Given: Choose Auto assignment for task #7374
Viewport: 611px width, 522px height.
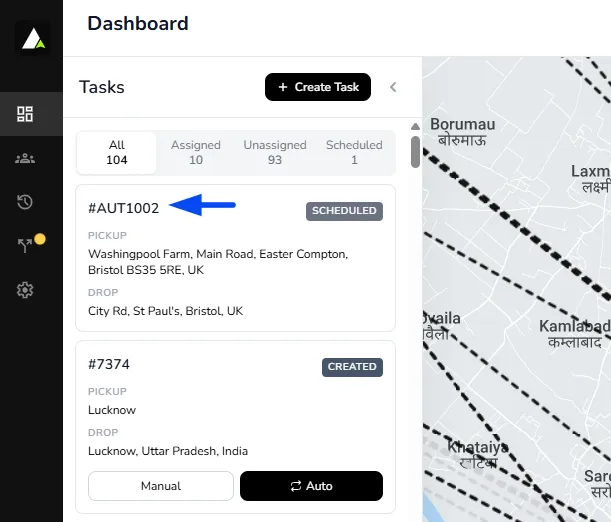Looking at the screenshot, I should coord(311,486).
